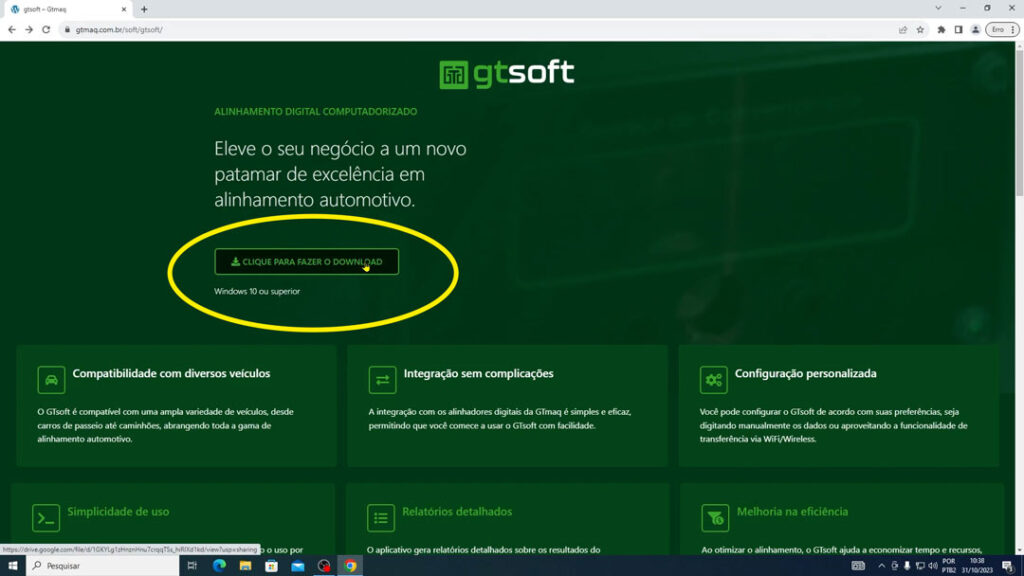Screen dimensions: 1024x576
Task: Open Task View on the taskbar
Action: 192,566
